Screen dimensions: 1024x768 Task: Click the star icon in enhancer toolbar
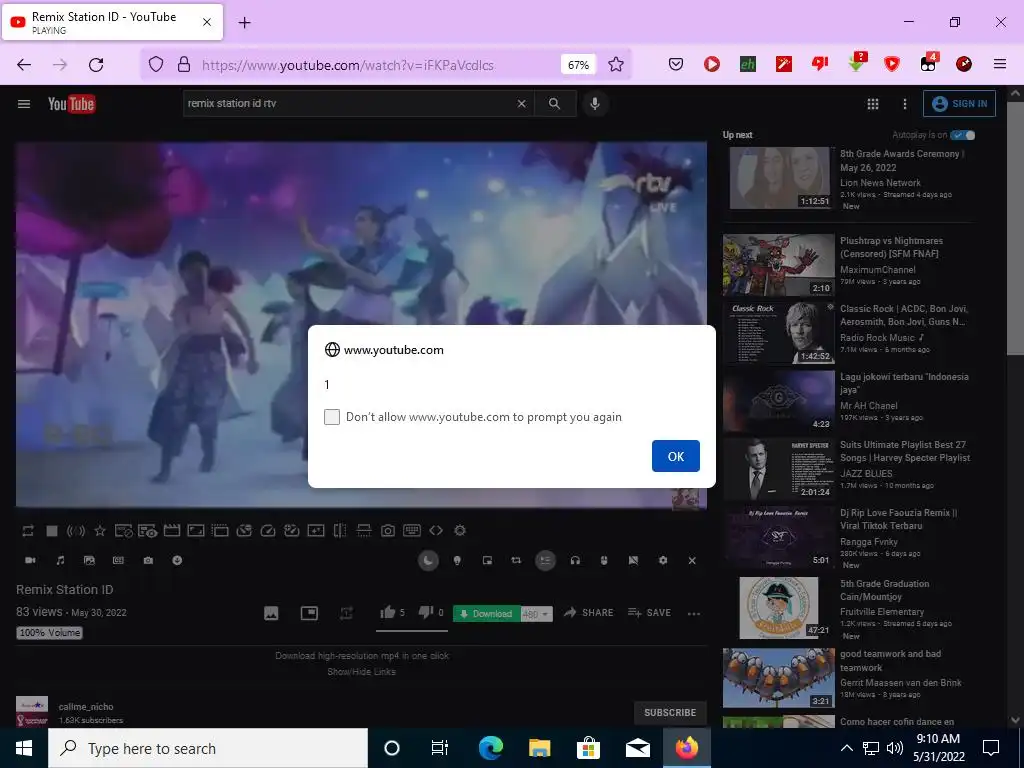tap(100, 531)
